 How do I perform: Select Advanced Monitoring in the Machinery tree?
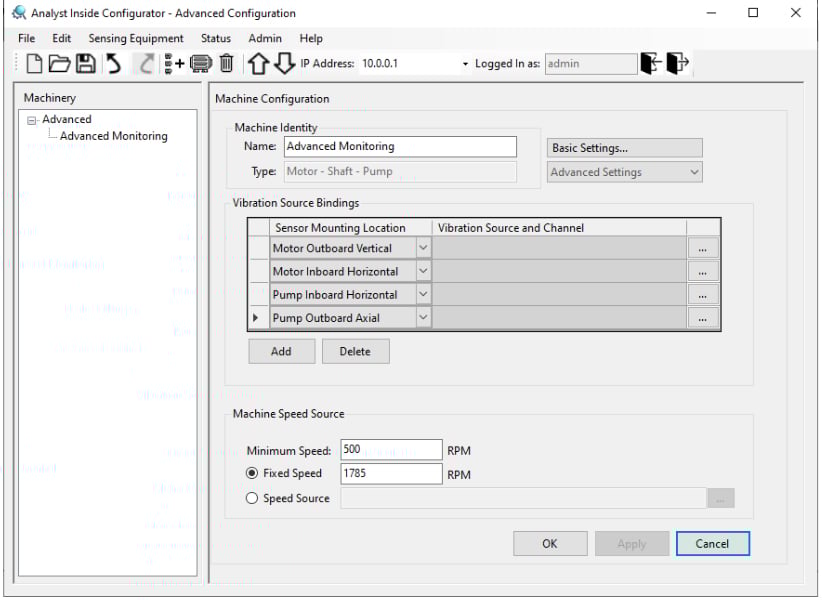click(114, 136)
